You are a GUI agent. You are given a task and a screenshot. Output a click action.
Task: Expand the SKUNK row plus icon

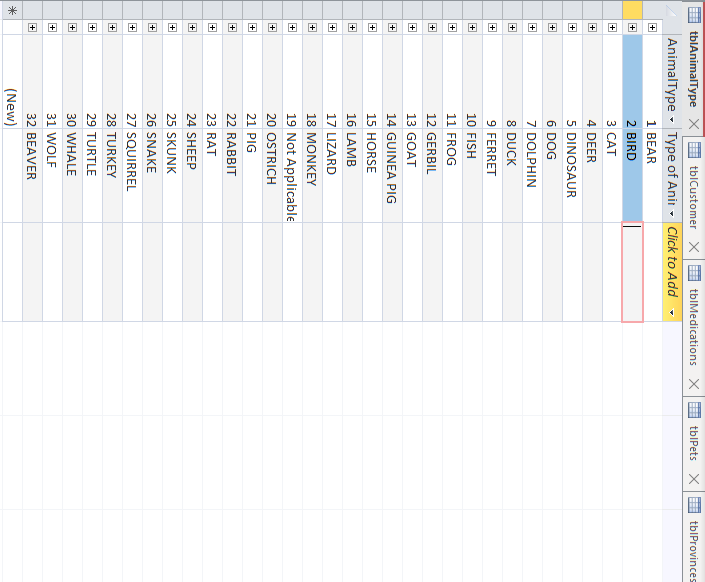pos(172,27)
